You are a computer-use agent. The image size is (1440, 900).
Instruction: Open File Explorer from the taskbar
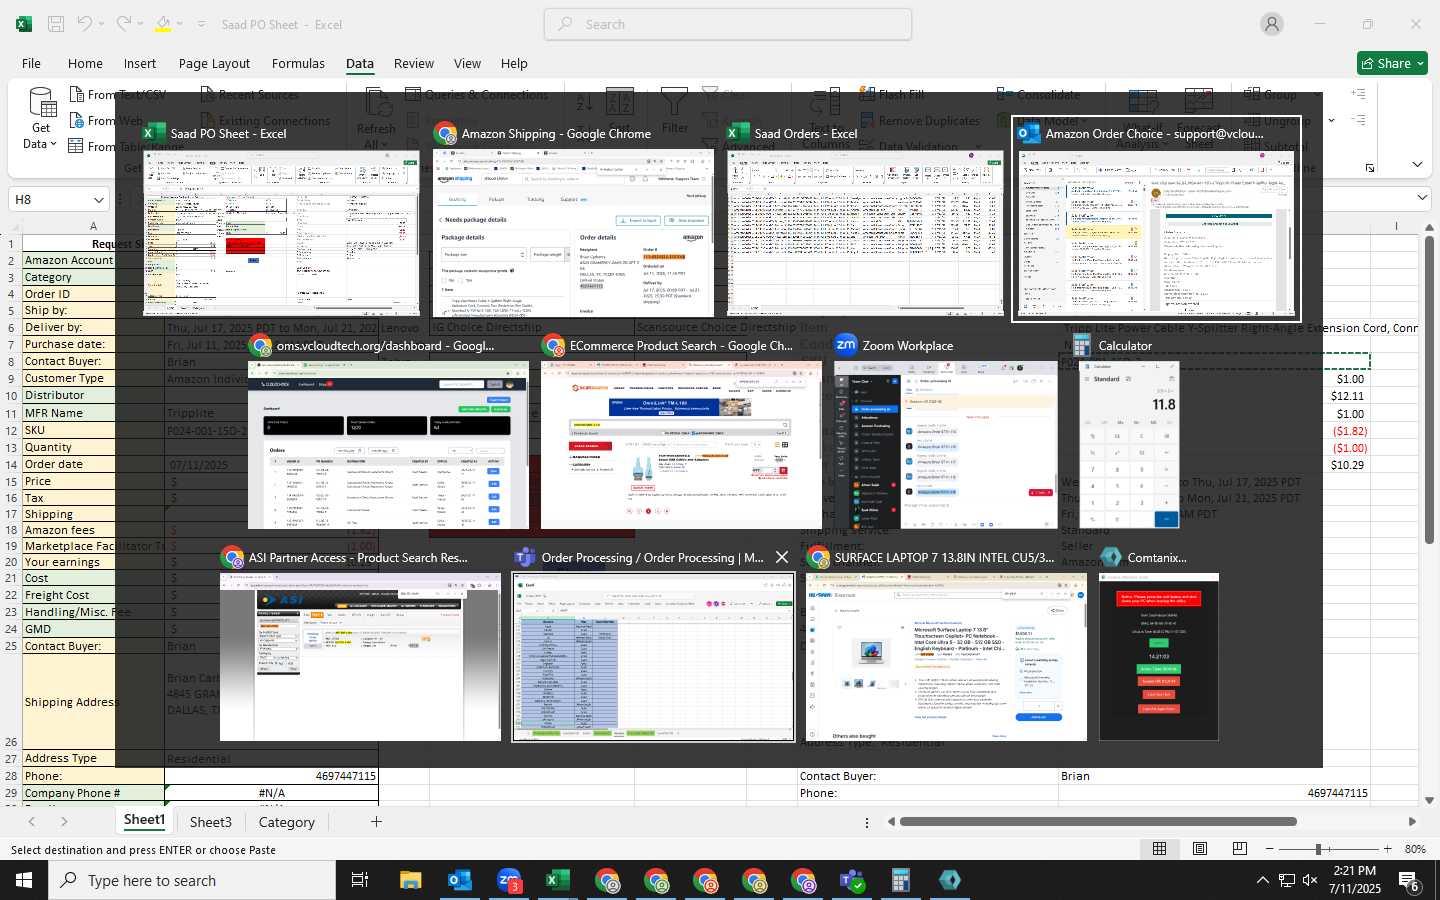coord(411,880)
